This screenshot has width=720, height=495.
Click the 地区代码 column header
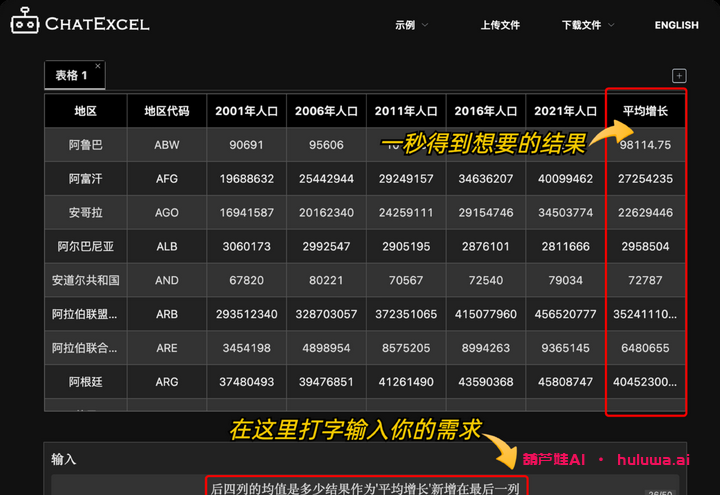(x=167, y=111)
